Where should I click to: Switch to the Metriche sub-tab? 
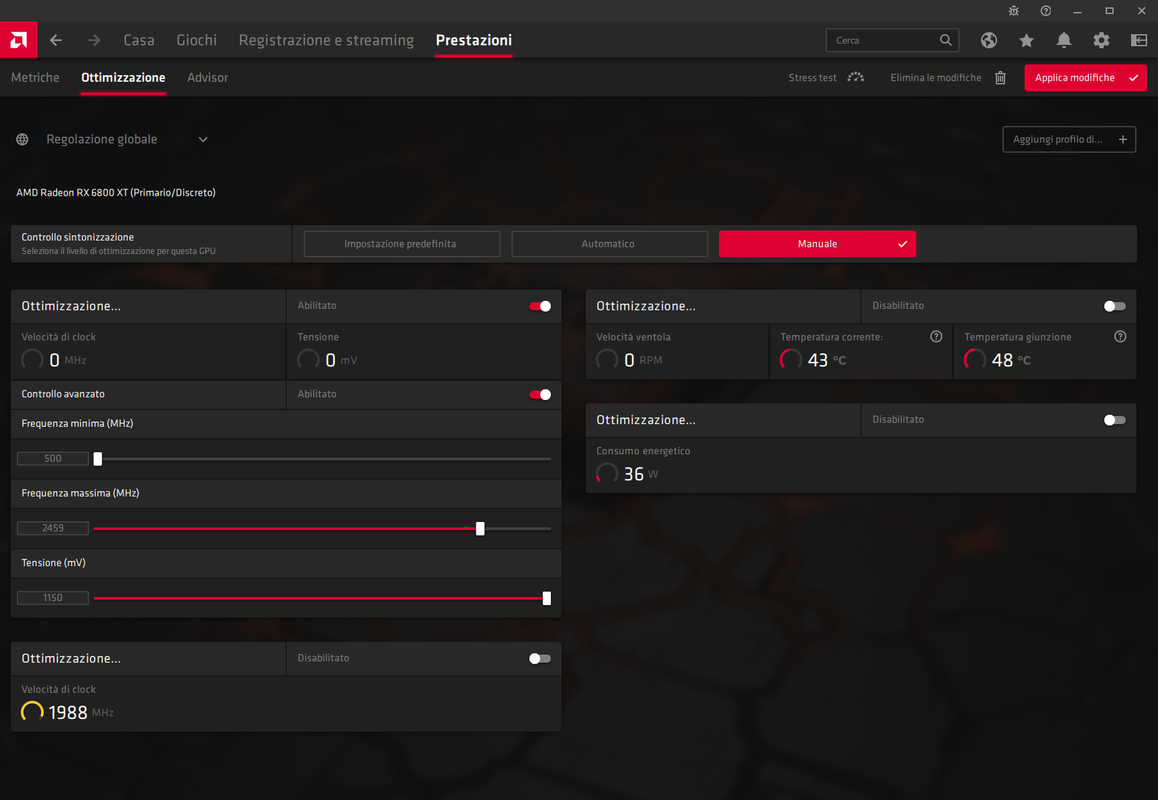tap(35, 78)
